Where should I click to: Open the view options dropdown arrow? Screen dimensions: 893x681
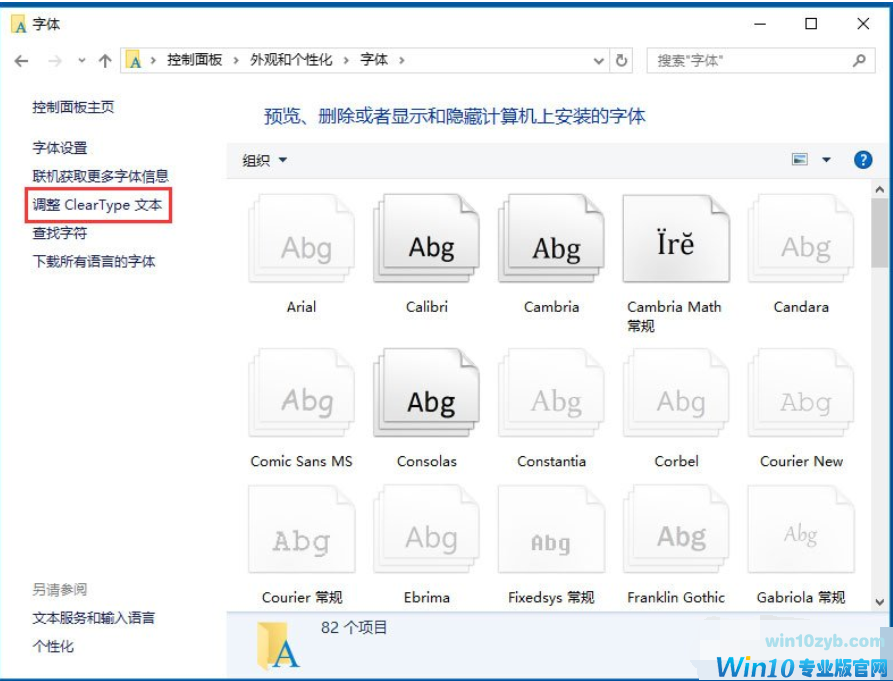[826, 159]
